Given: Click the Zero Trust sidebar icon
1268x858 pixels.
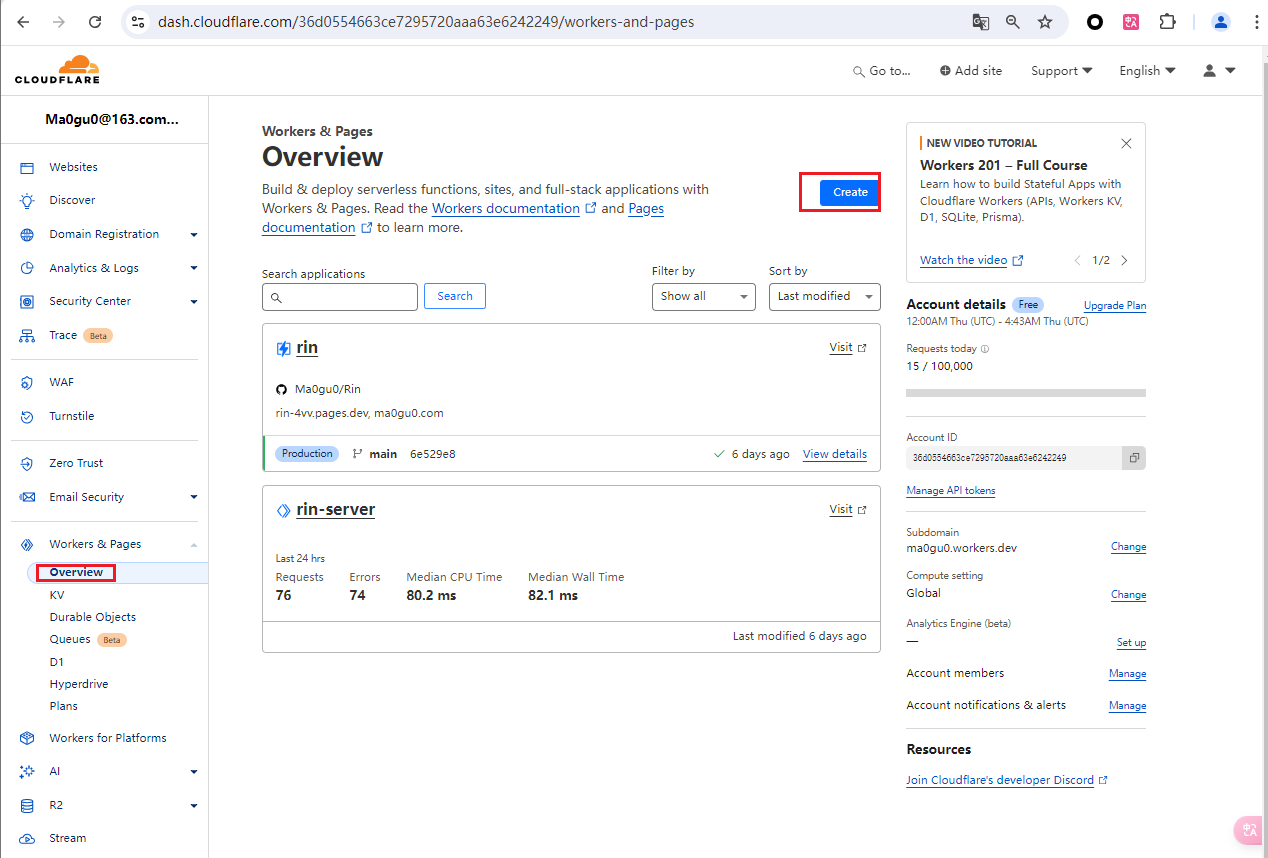Looking at the screenshot, I should [x=28, y=464].
